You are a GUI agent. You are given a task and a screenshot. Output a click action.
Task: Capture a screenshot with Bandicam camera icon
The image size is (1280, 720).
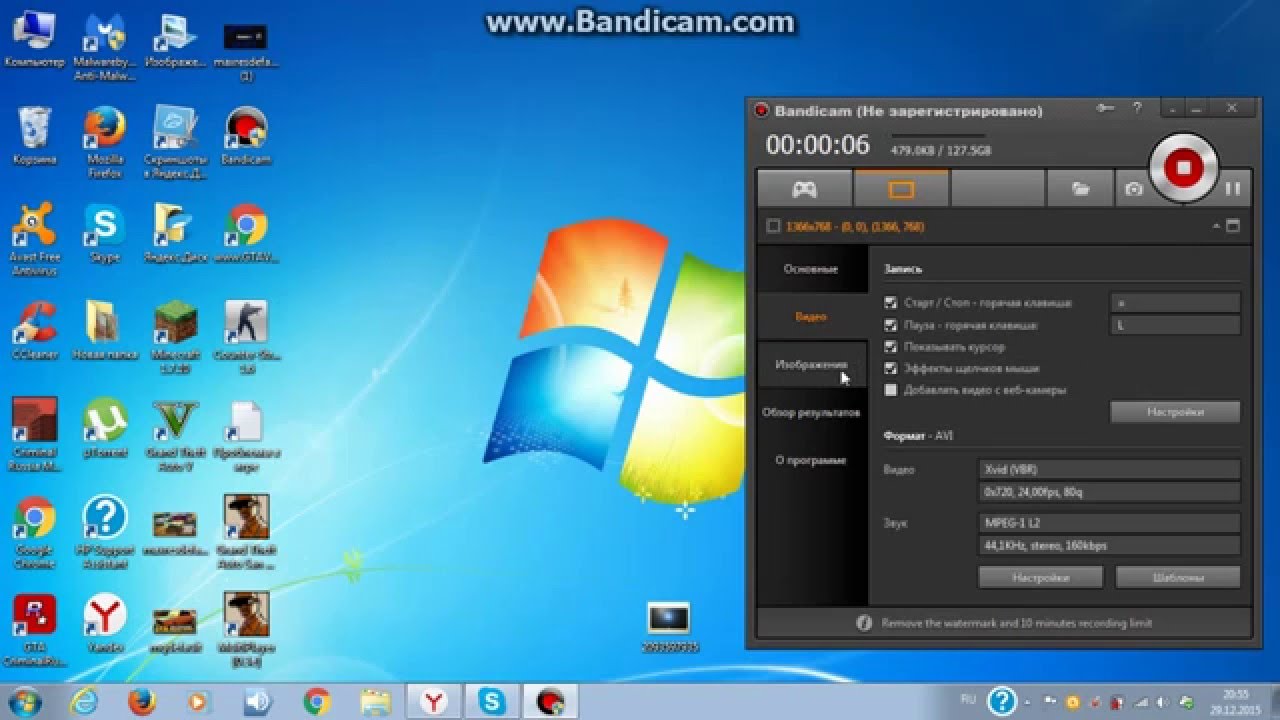coord(1133,188)
